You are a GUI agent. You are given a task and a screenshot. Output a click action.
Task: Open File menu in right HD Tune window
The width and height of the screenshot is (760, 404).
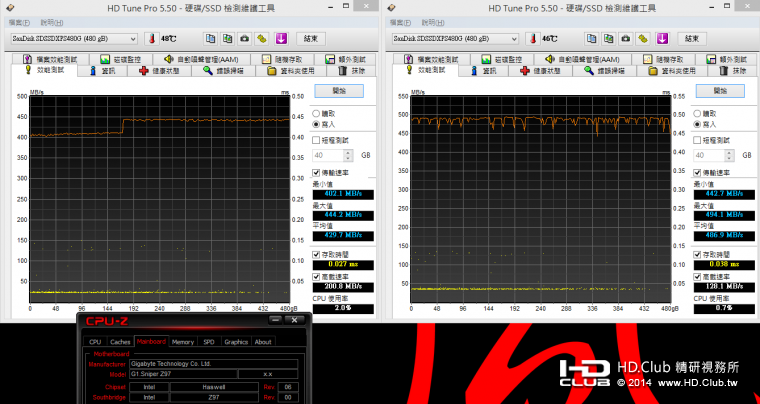(400, 23)
